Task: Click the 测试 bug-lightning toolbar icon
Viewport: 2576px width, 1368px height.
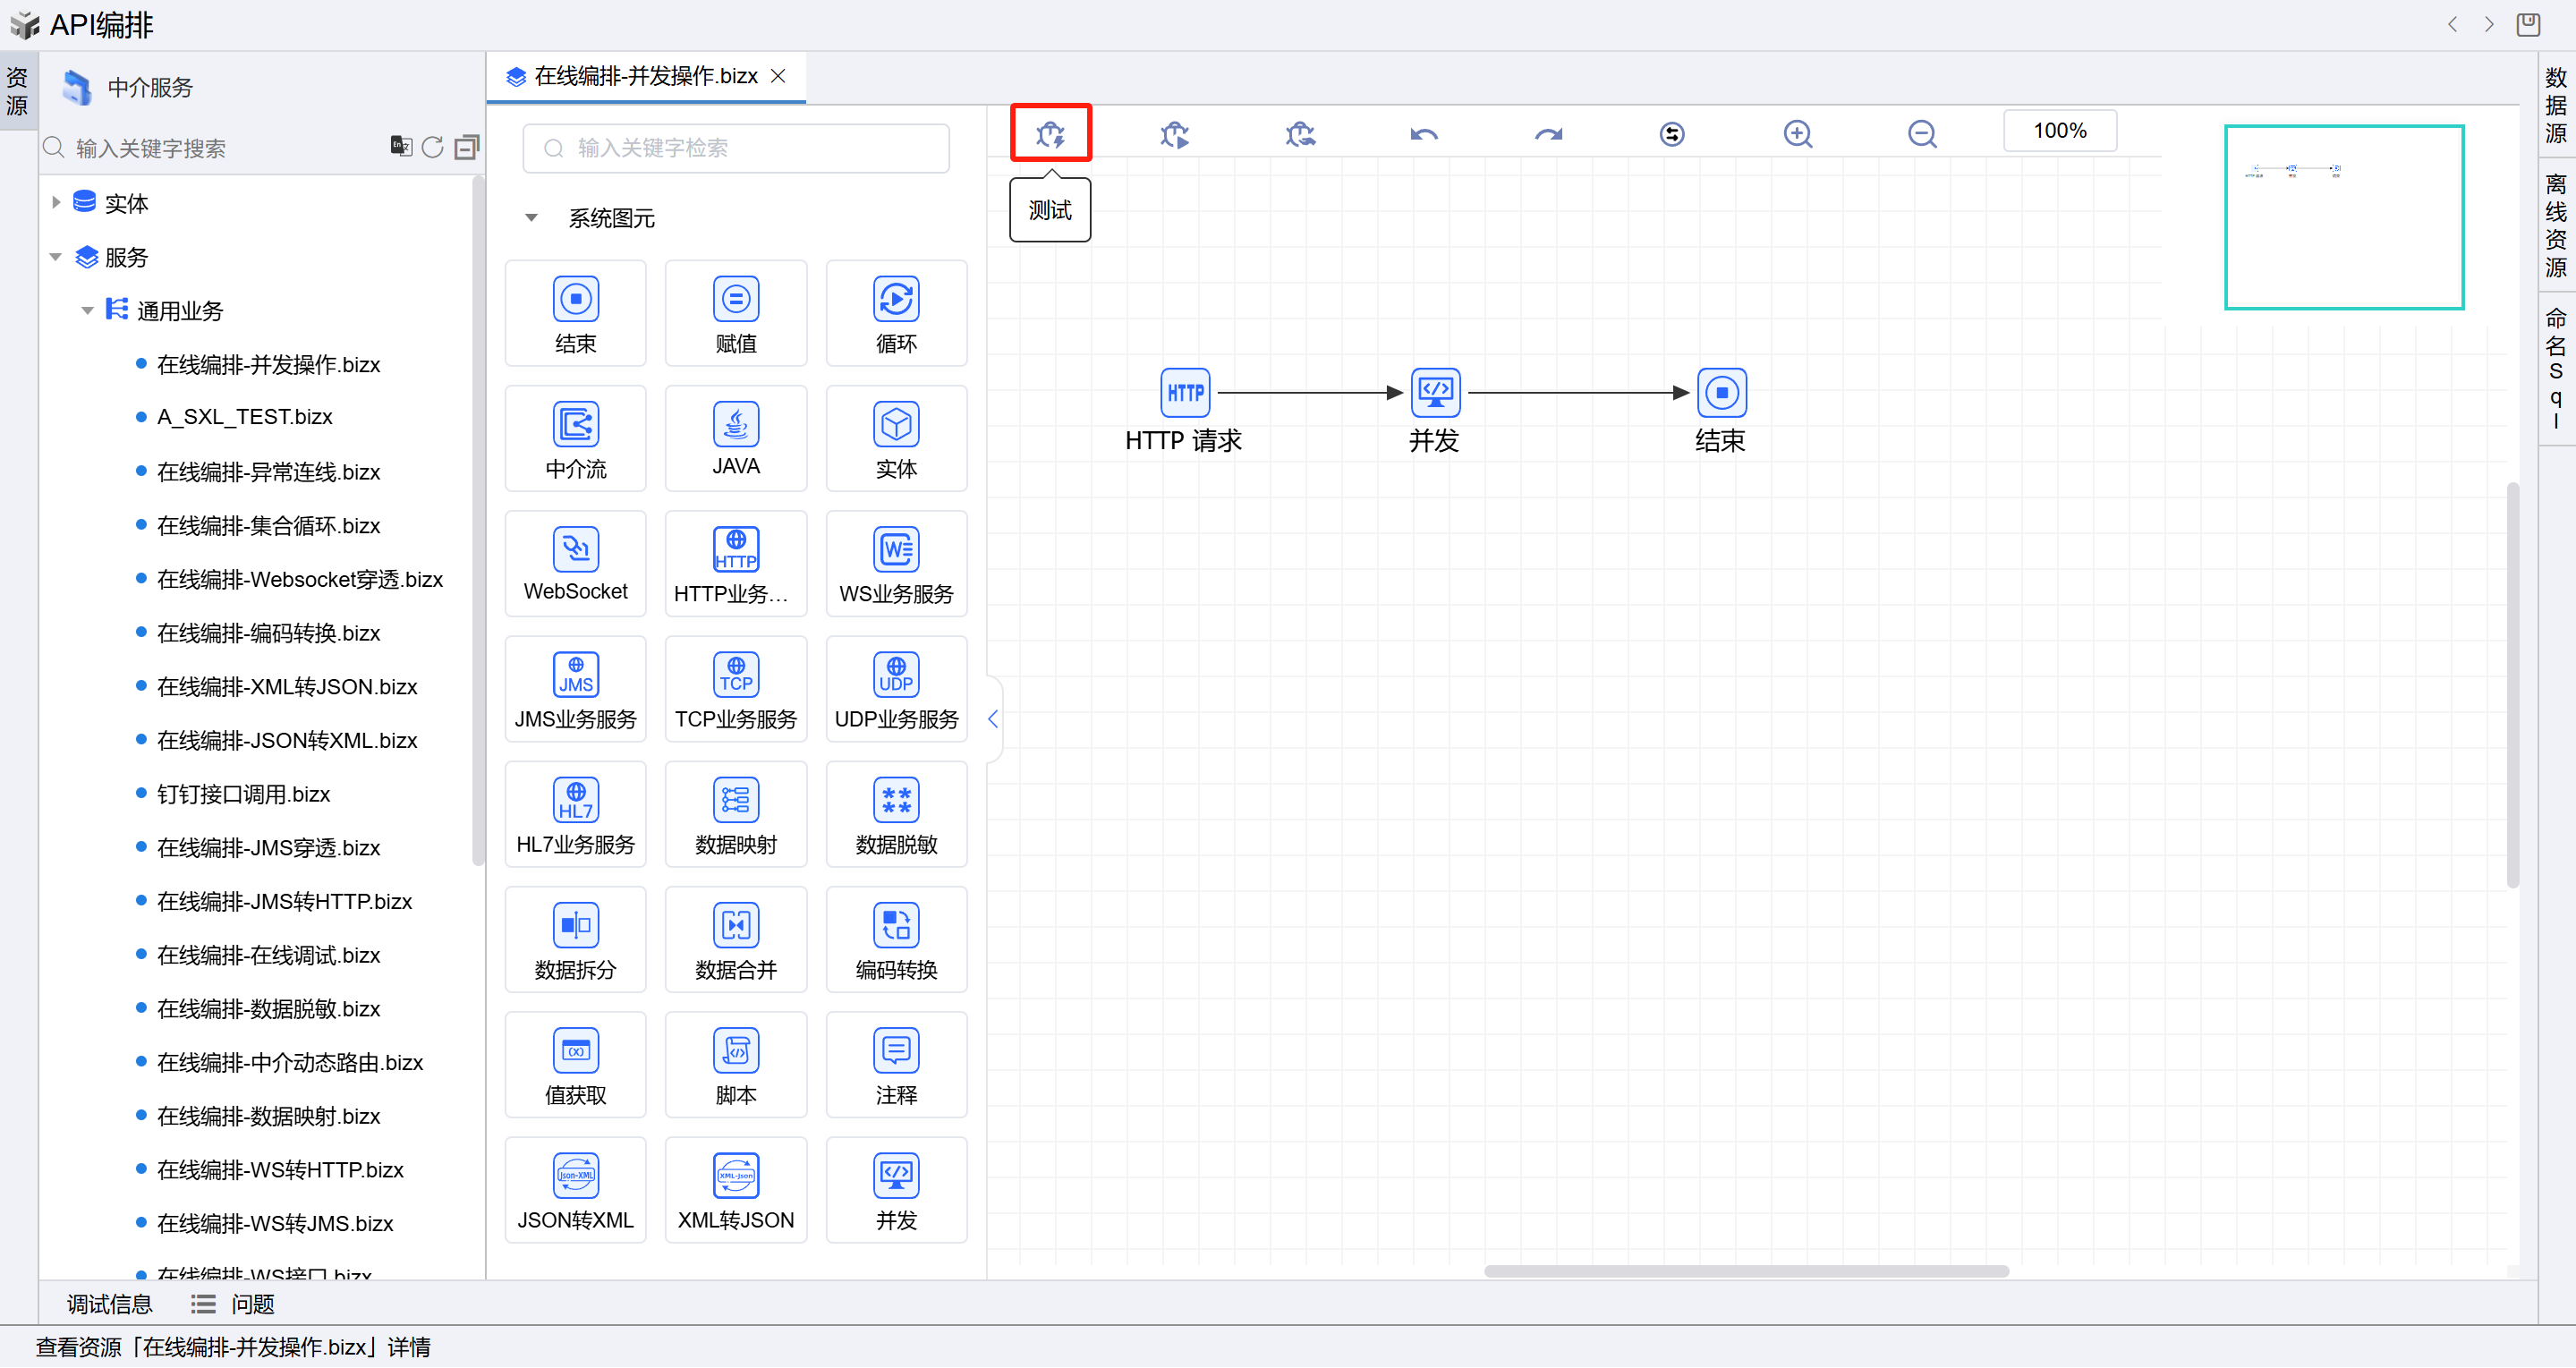Action: coord(1050,133)
